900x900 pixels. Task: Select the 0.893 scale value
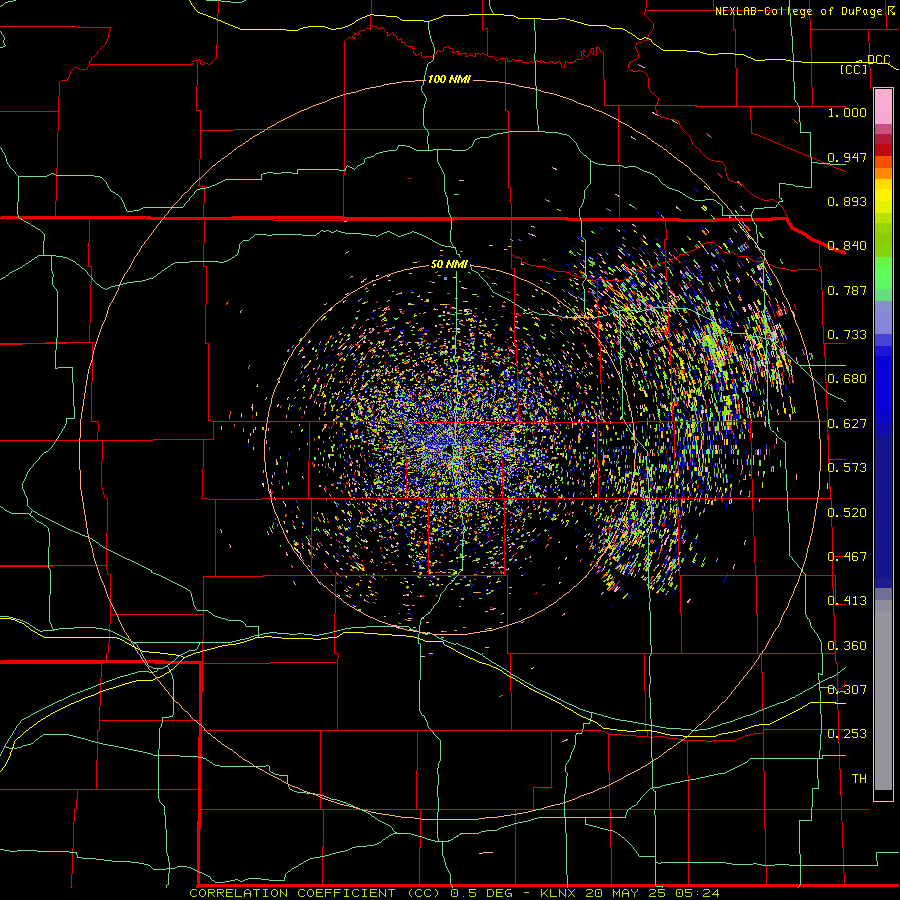847,201
